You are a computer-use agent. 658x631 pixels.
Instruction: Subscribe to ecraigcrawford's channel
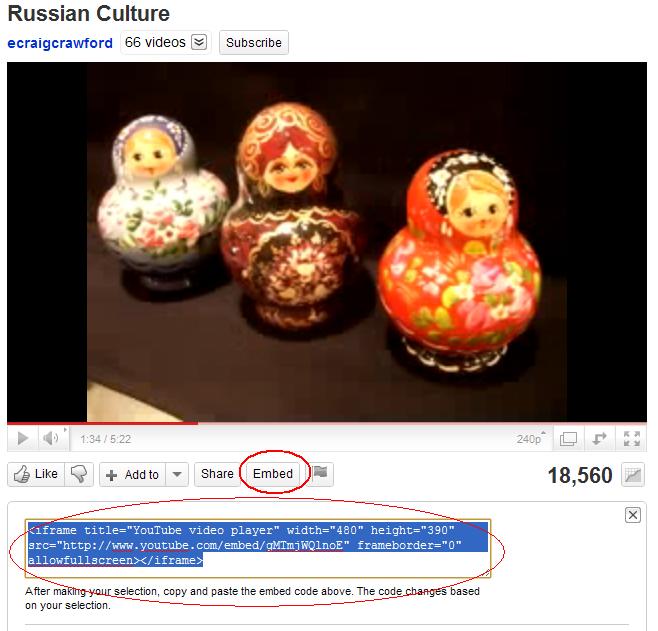tap(253, 42)
